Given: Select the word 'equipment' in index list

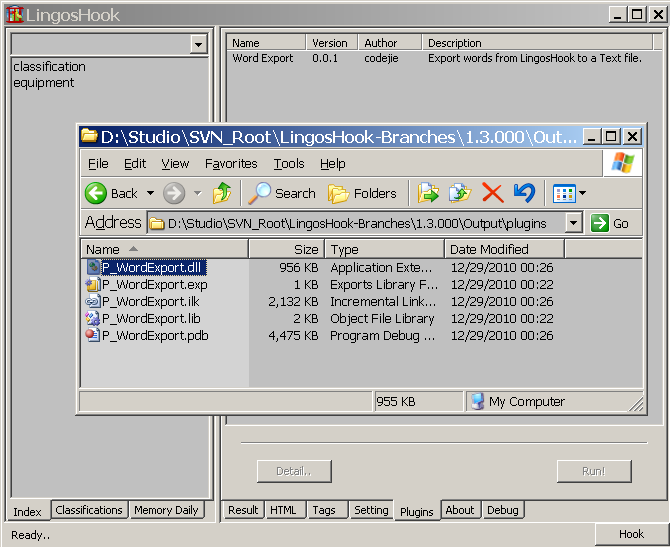Looking at the screenshot, I should [x=43, y=82].
